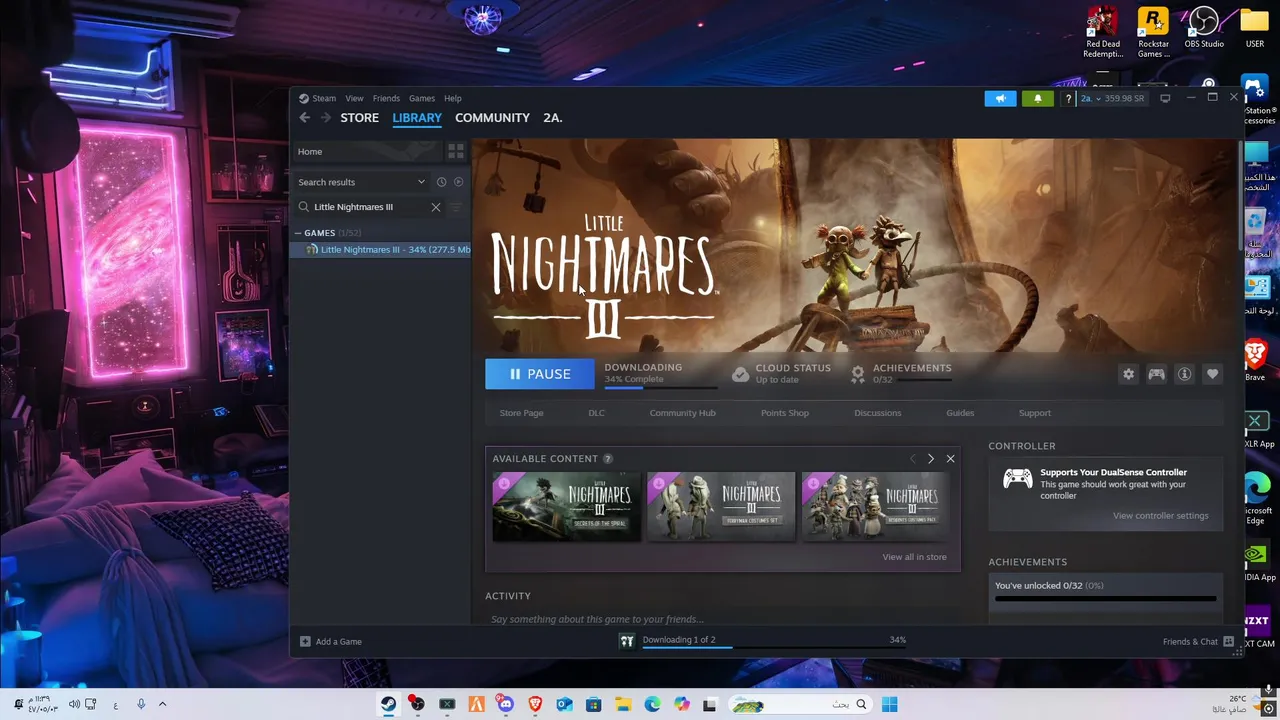
Task: Switch library to grid view icon
Action: tap(455, 151)
